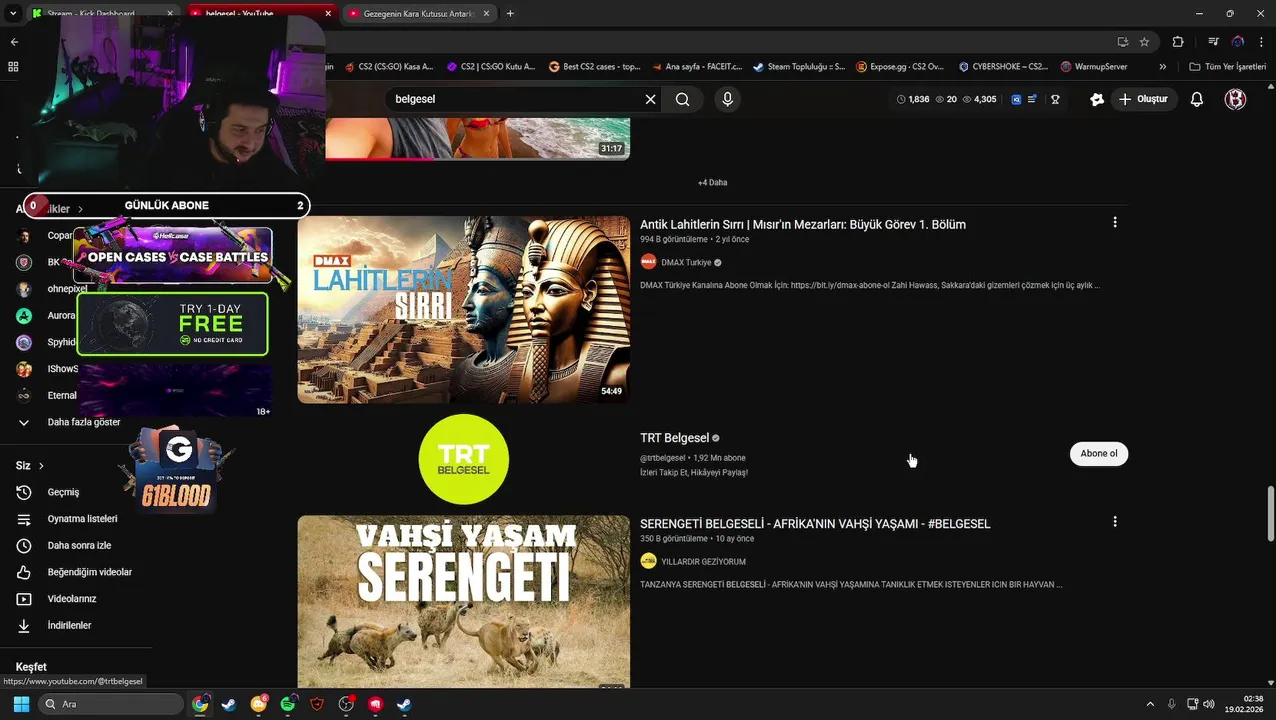Open the CS2 (CS:GO) Kasa A... bookmark
Screen dimensions: 1276x720
[388, 67]
